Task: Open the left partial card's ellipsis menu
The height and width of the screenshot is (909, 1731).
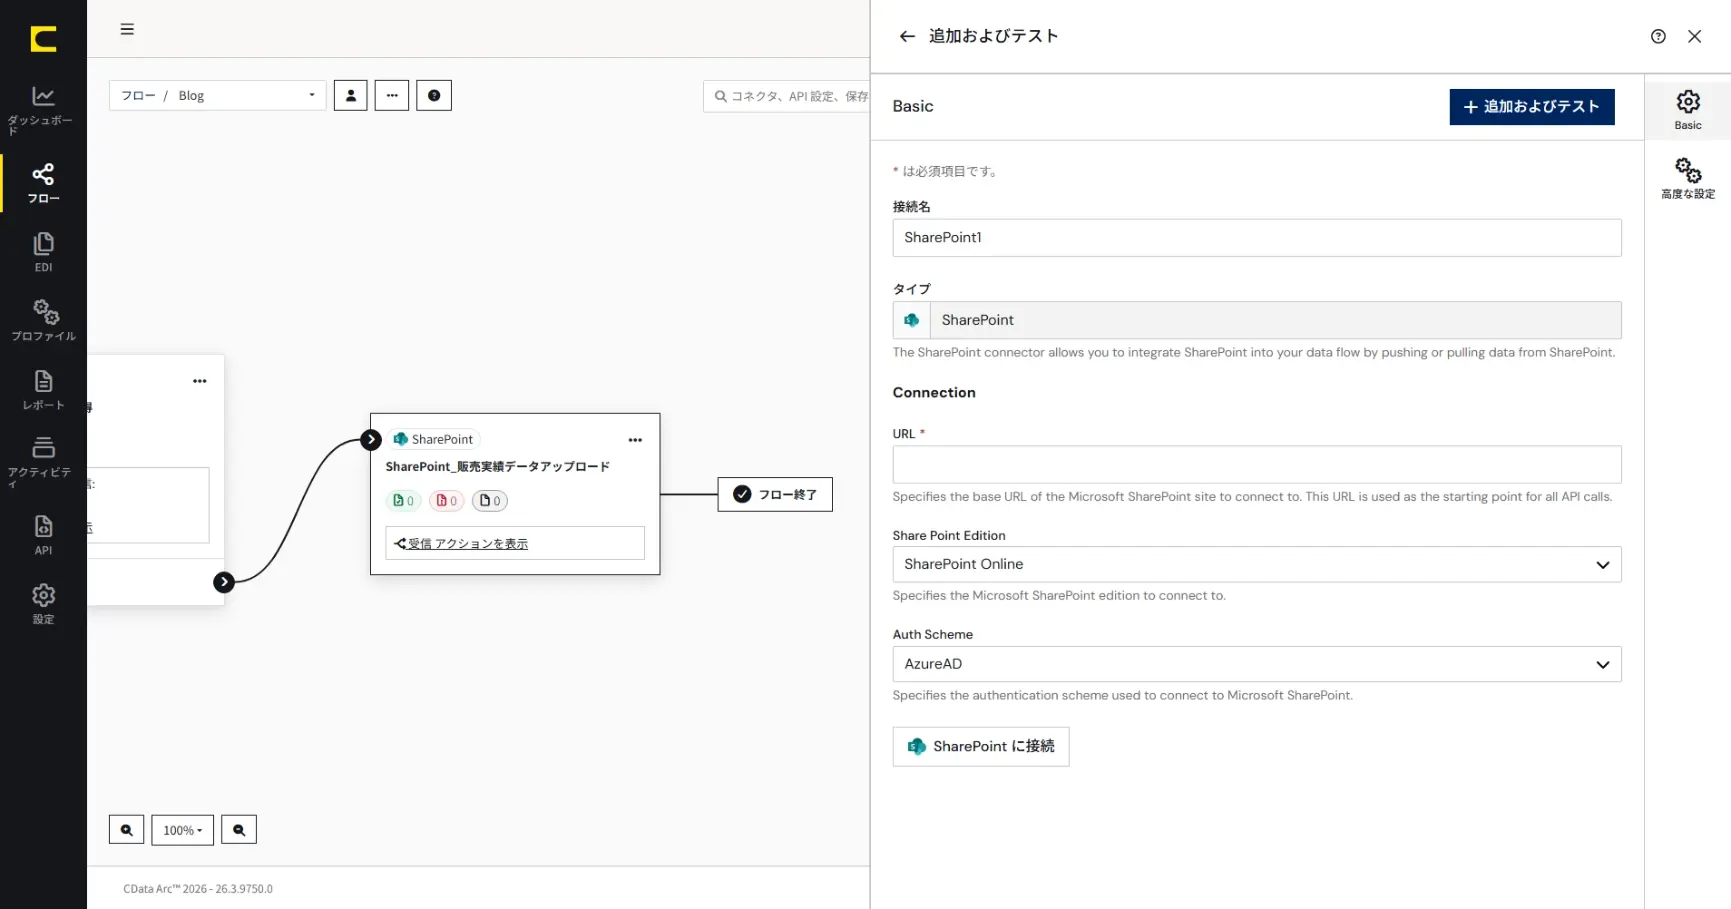Action: click(200, 381)
